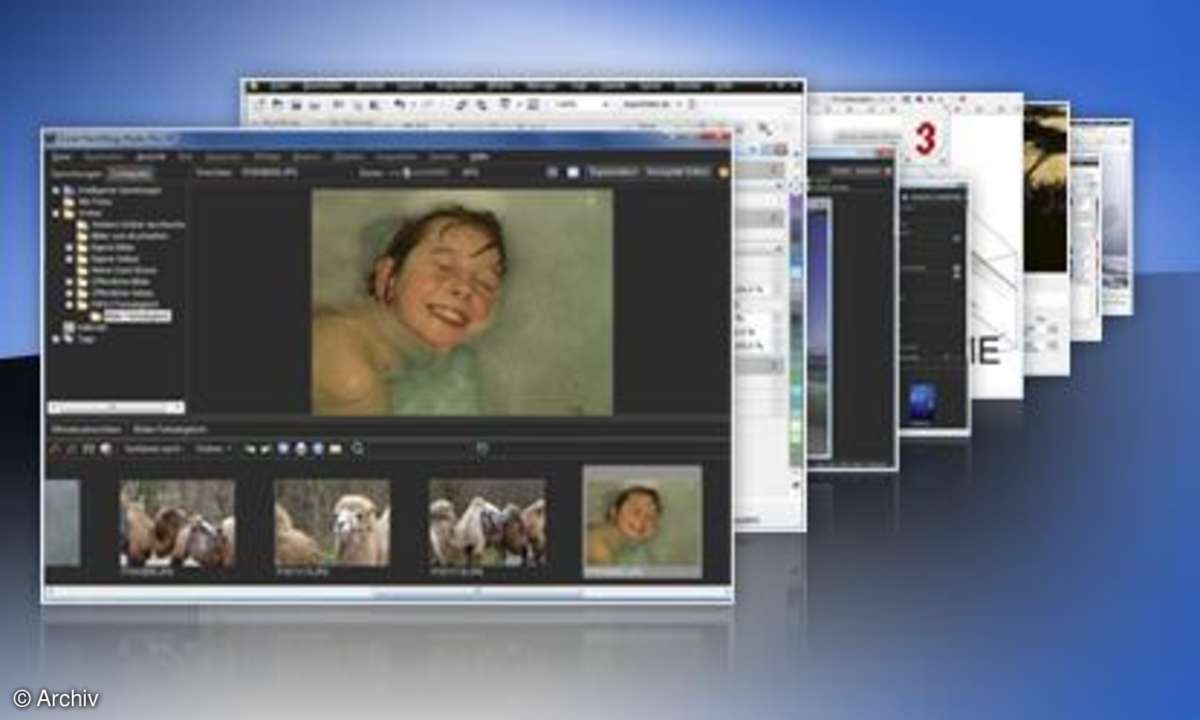Expand the Intelligente Sammlungen tree node

[x=55, y=190]
